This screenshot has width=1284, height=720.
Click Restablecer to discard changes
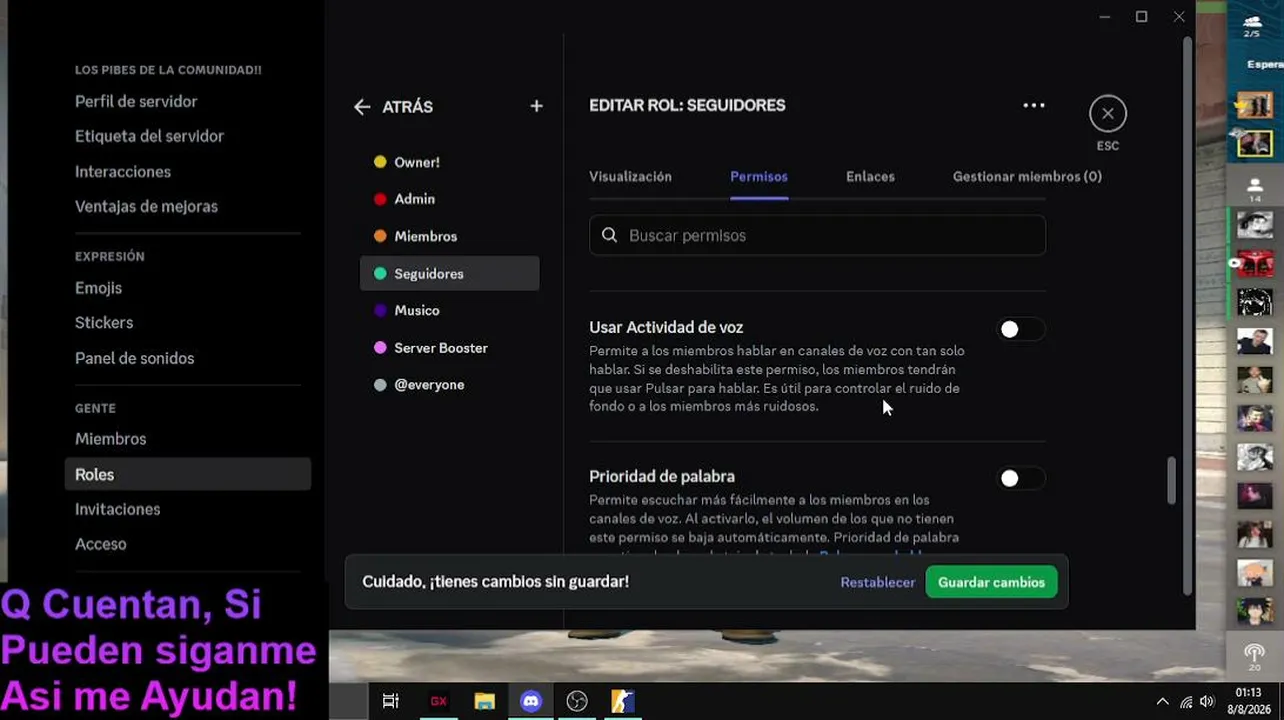(x=877, y=582)
